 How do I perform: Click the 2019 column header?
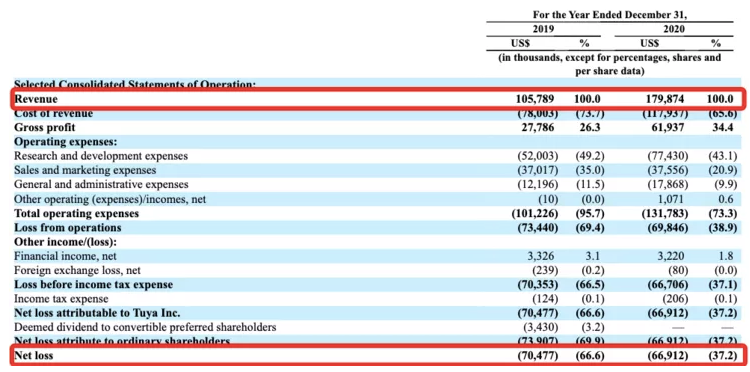543,29
